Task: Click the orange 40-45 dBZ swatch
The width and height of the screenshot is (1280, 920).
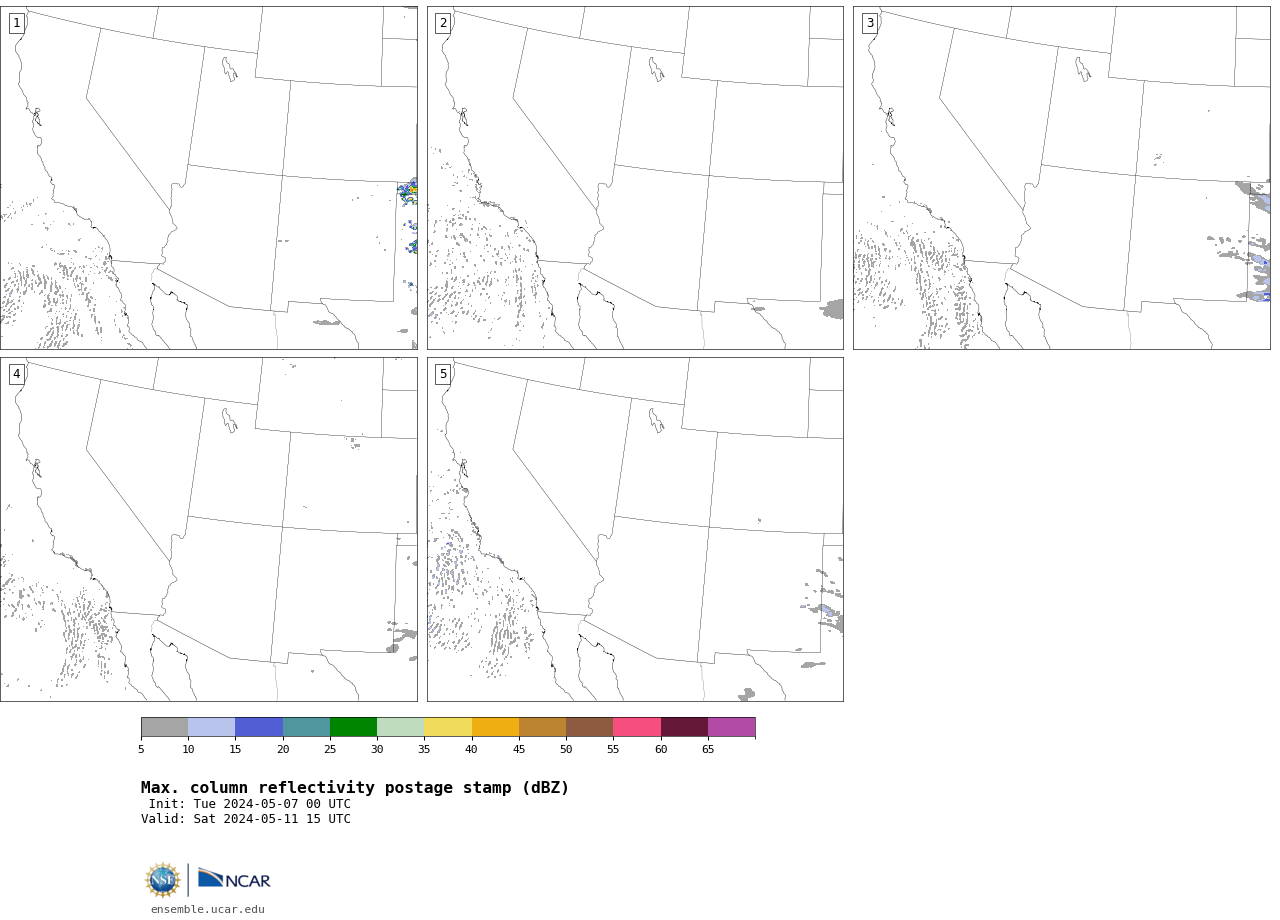Action: [495, 727]
